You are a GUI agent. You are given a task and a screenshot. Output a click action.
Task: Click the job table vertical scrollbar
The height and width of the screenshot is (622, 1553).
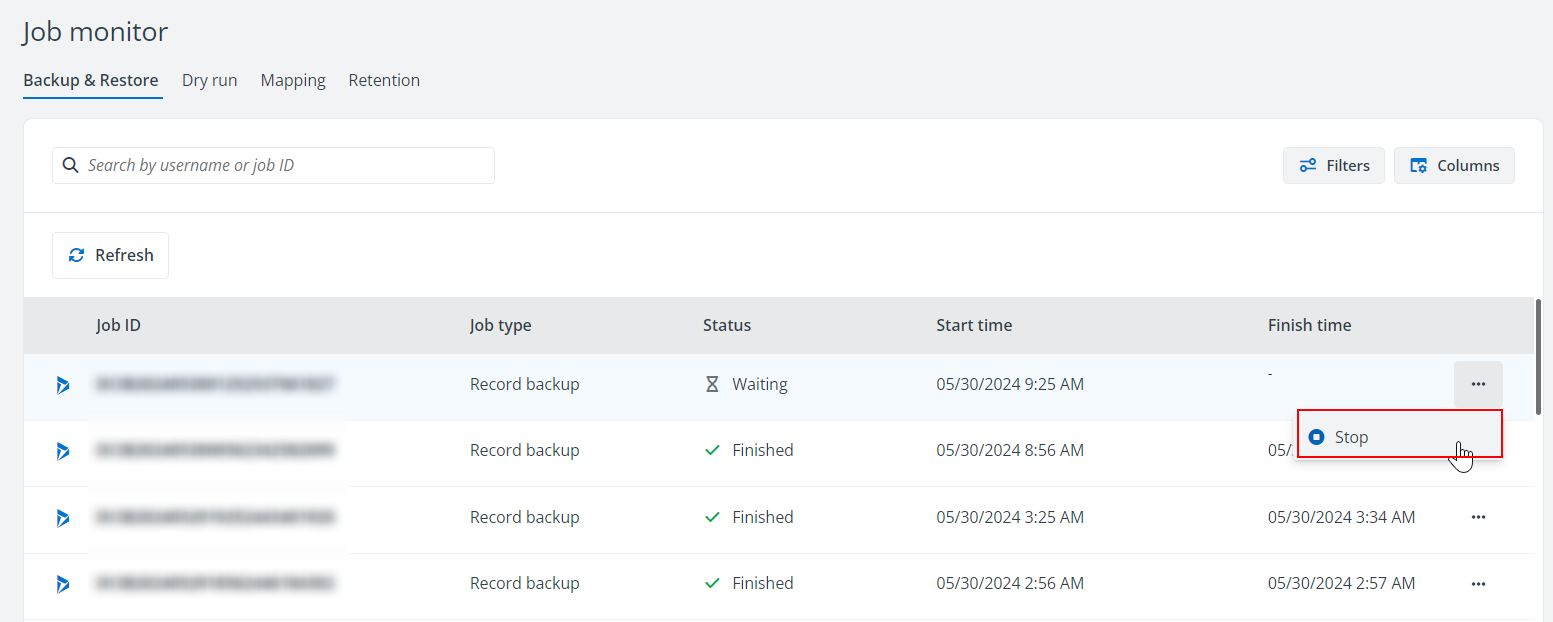coord(1538,356)
